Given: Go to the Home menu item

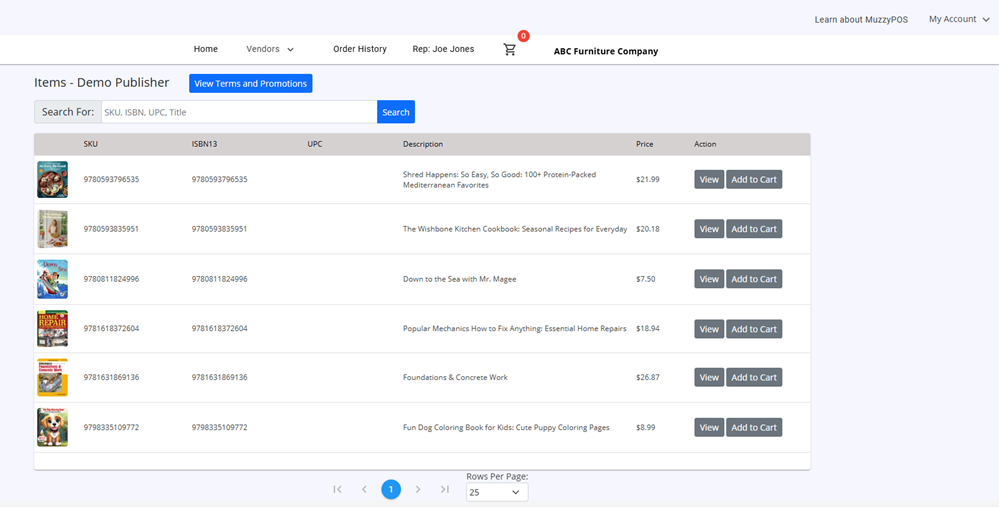Looking at the screenshot, I should tap(206, 49).
